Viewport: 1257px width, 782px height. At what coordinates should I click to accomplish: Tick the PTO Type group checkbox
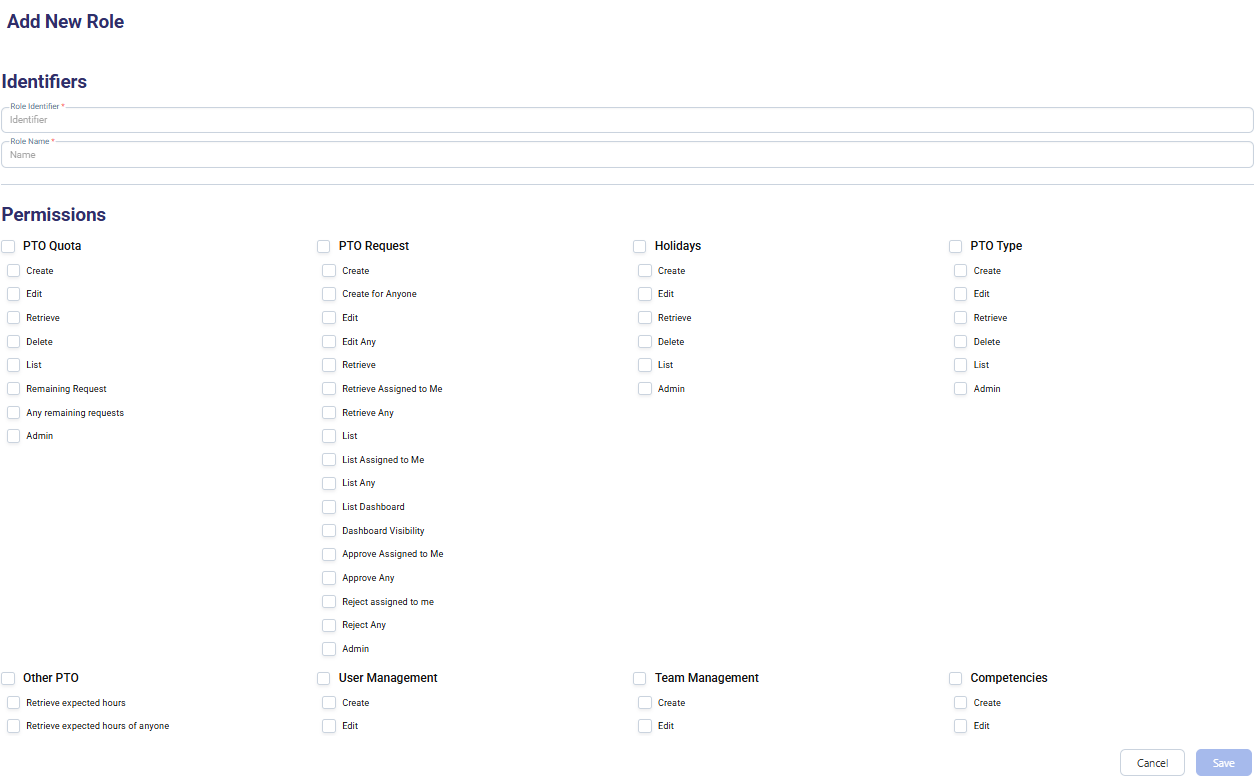tap(956, 246)
